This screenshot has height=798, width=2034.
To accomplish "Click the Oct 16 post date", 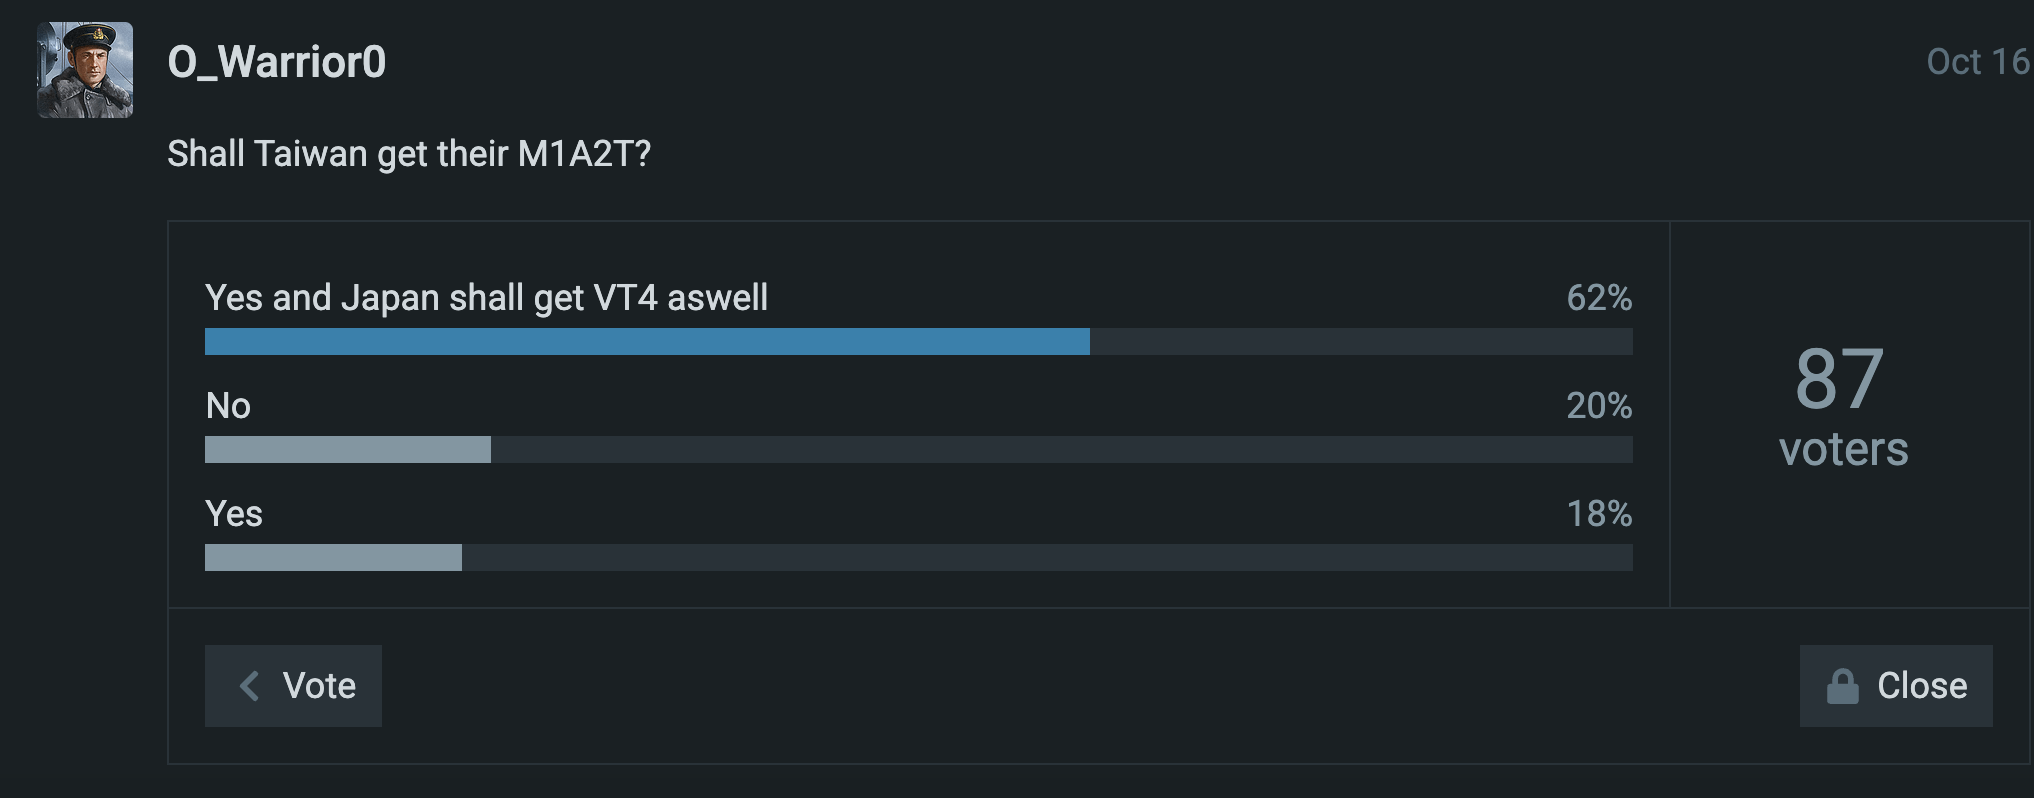I will pyautogui.click(x=1977, y=62).
